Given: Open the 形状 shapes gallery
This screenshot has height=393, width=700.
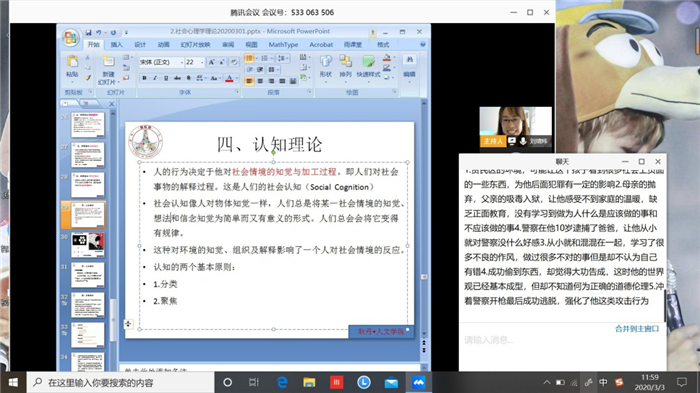Looking at the screenshot, I should coord(325,66).
